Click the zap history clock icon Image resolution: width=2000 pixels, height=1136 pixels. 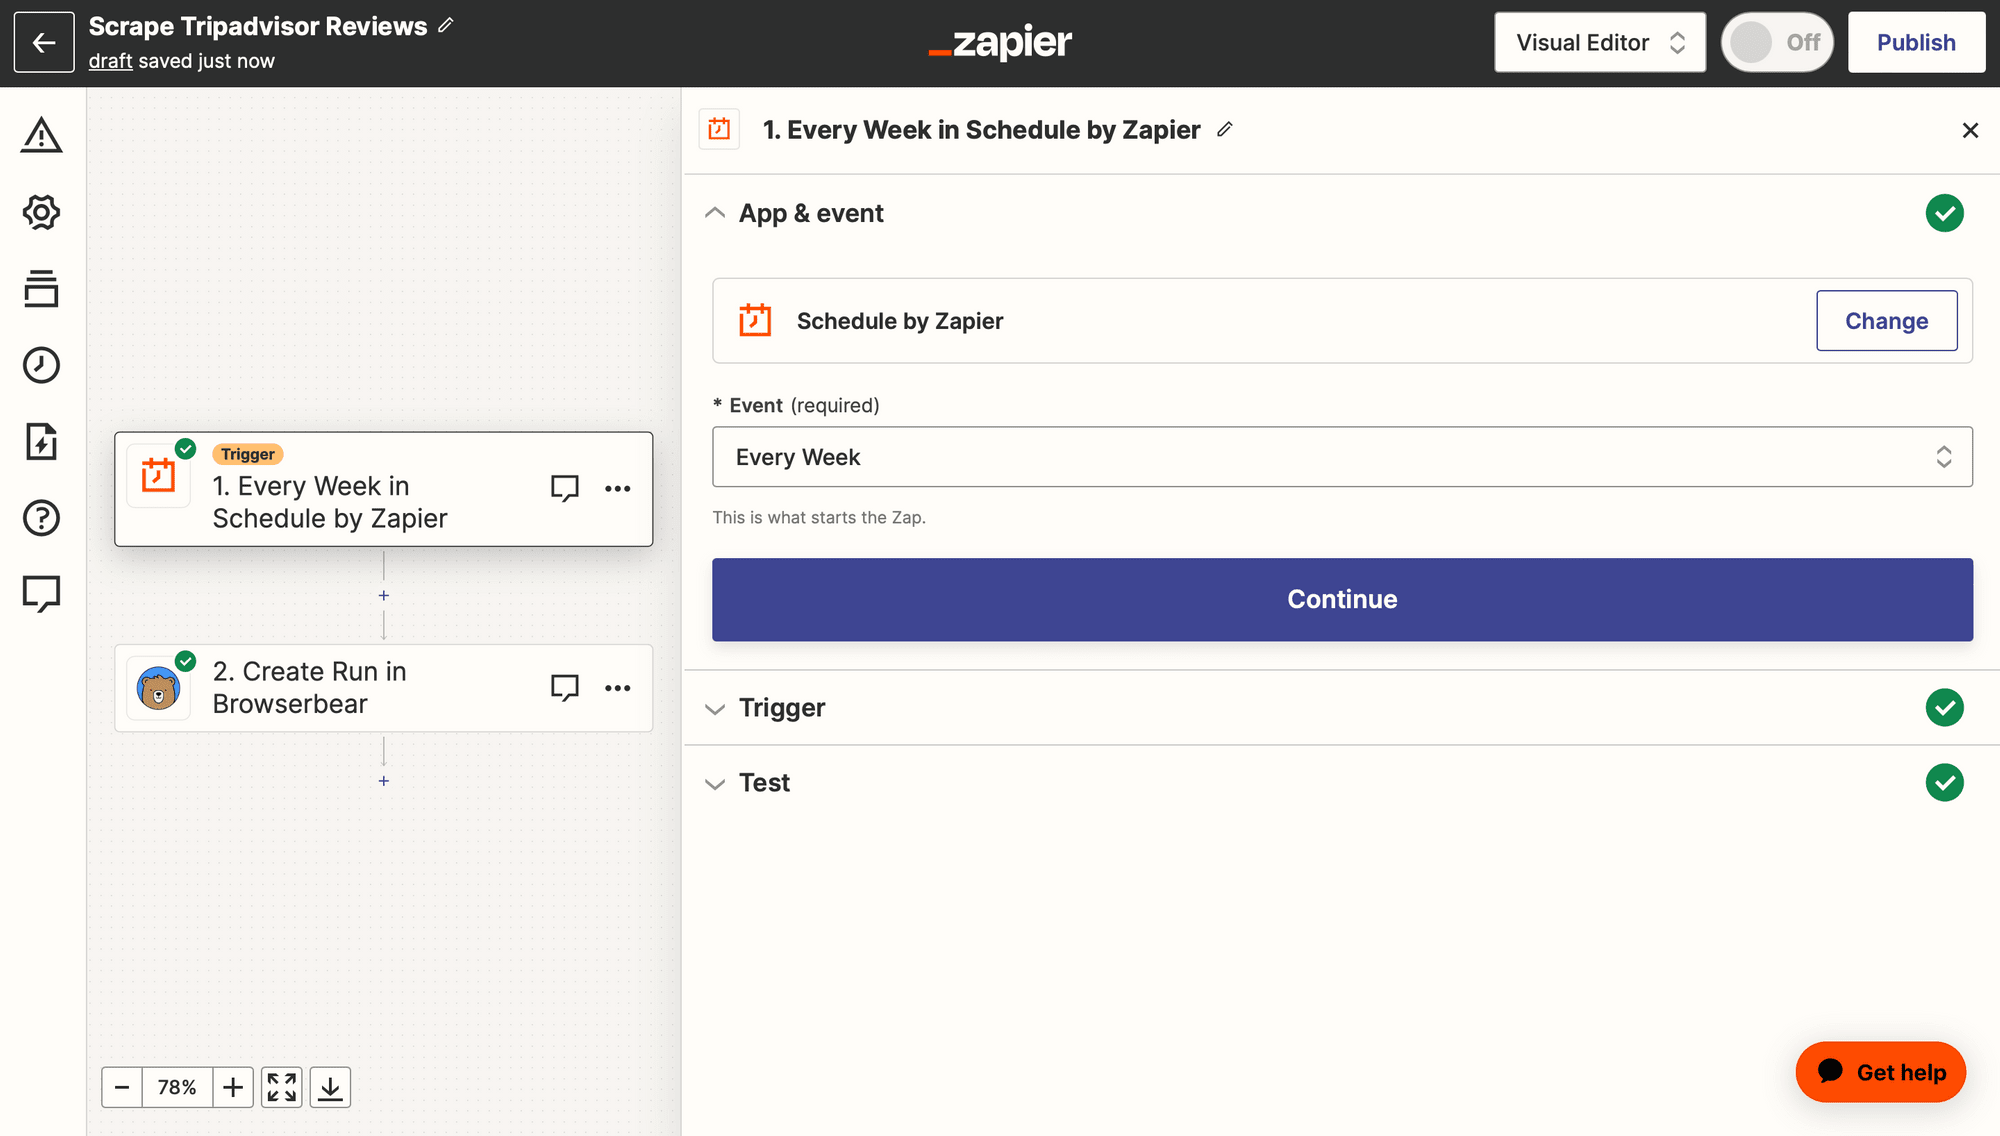pos(41,365)
